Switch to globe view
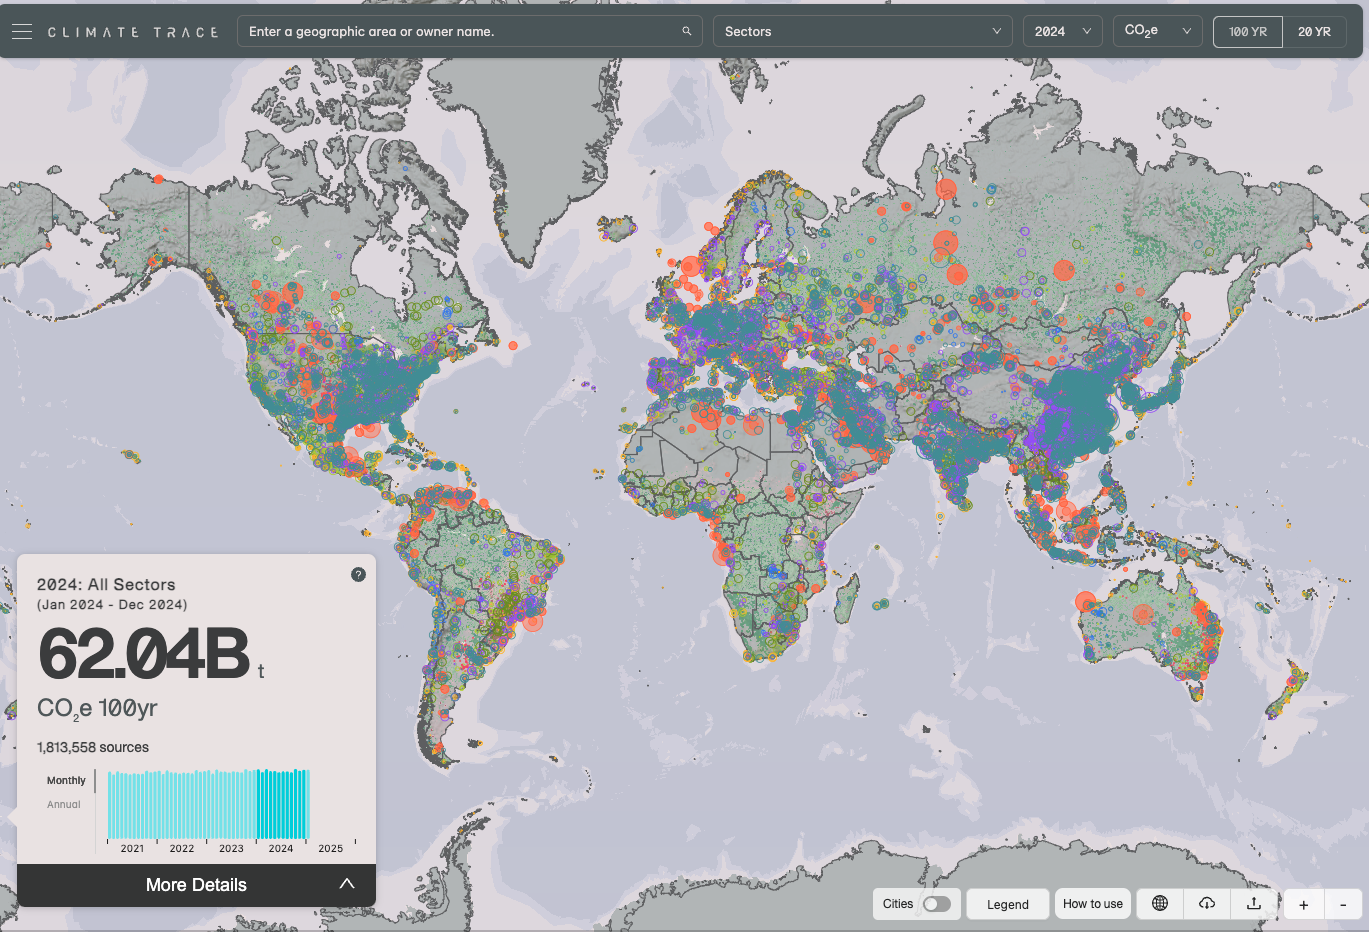The height and width of the screenshot is (932, 1369). (x=1160, y=904)
